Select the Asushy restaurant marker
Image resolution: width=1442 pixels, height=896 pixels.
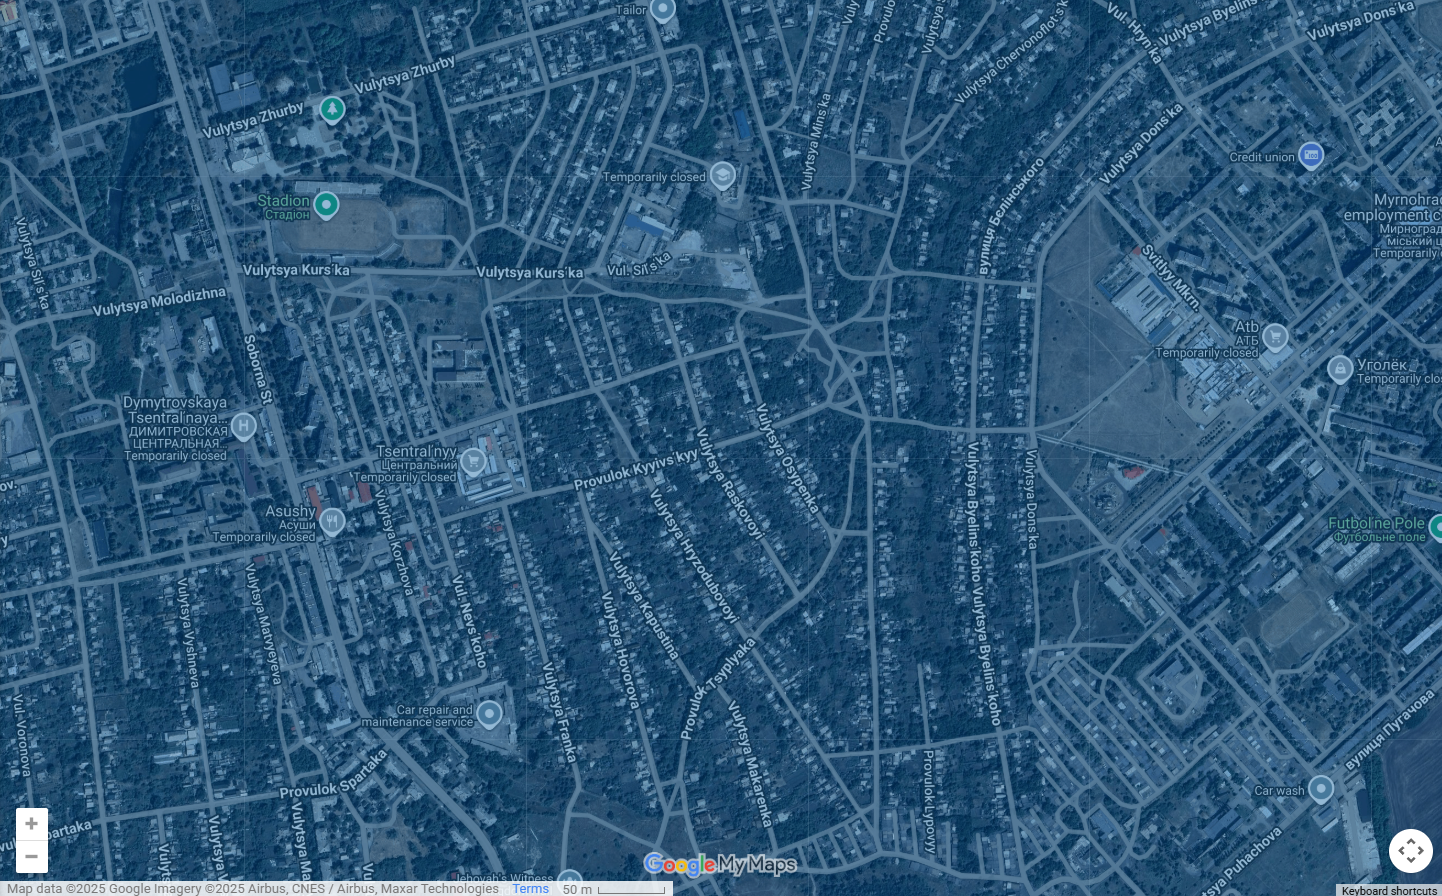332,521
